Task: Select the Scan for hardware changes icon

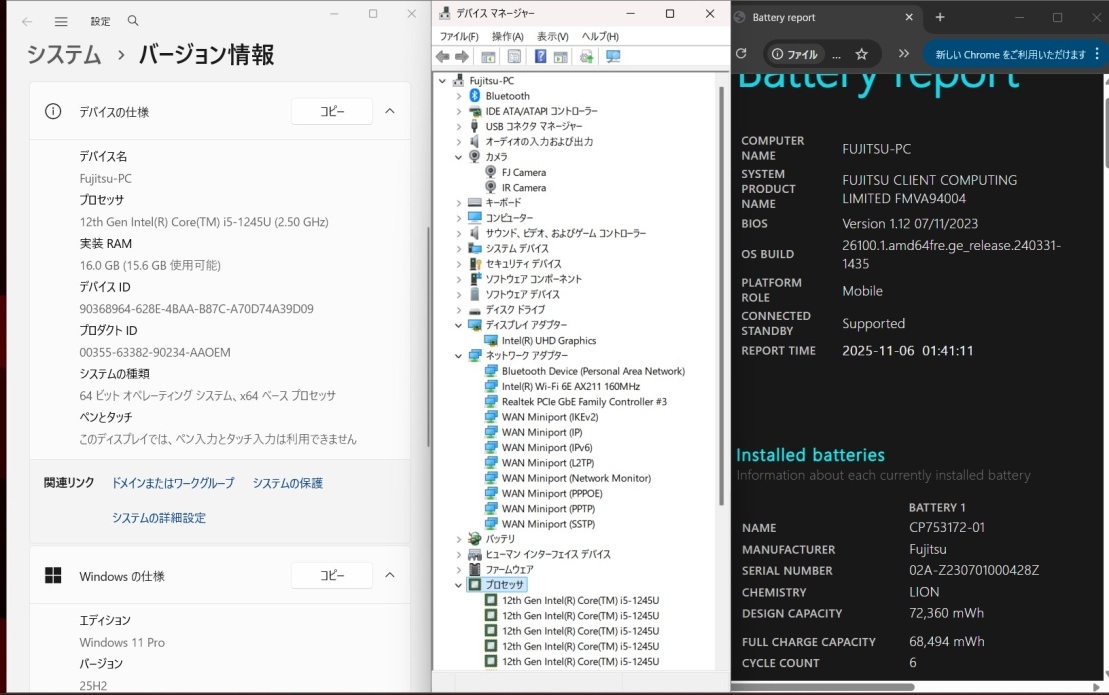Action: [x=613, y=56]
